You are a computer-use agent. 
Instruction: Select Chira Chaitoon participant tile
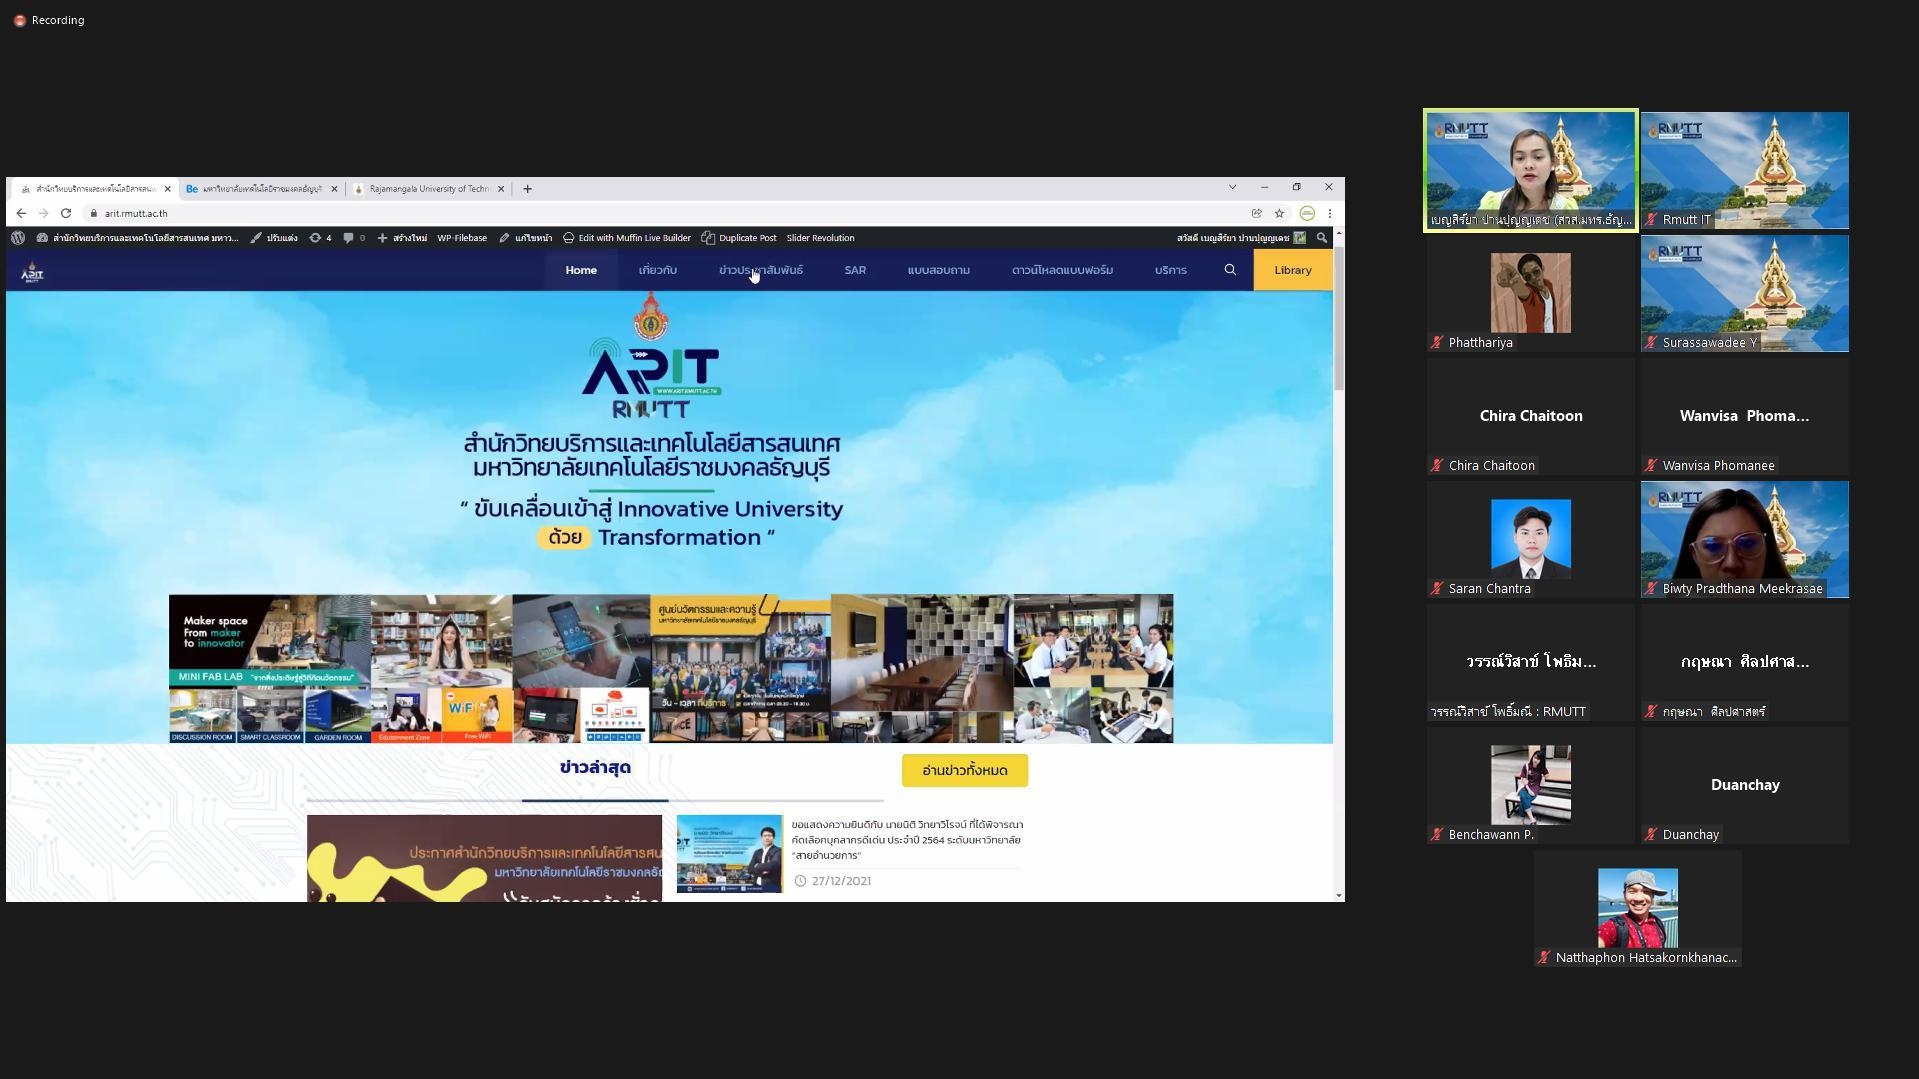pos(1531,416)
